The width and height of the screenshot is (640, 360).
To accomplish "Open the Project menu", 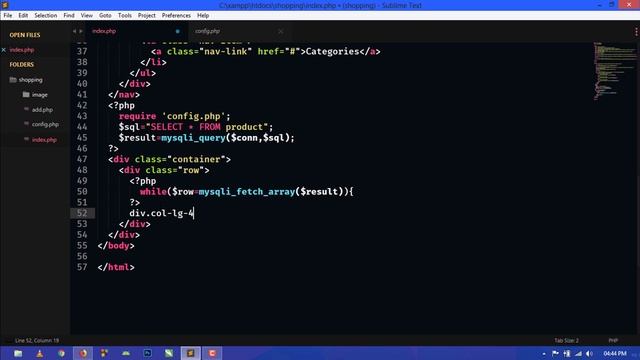I will (147, 16).
